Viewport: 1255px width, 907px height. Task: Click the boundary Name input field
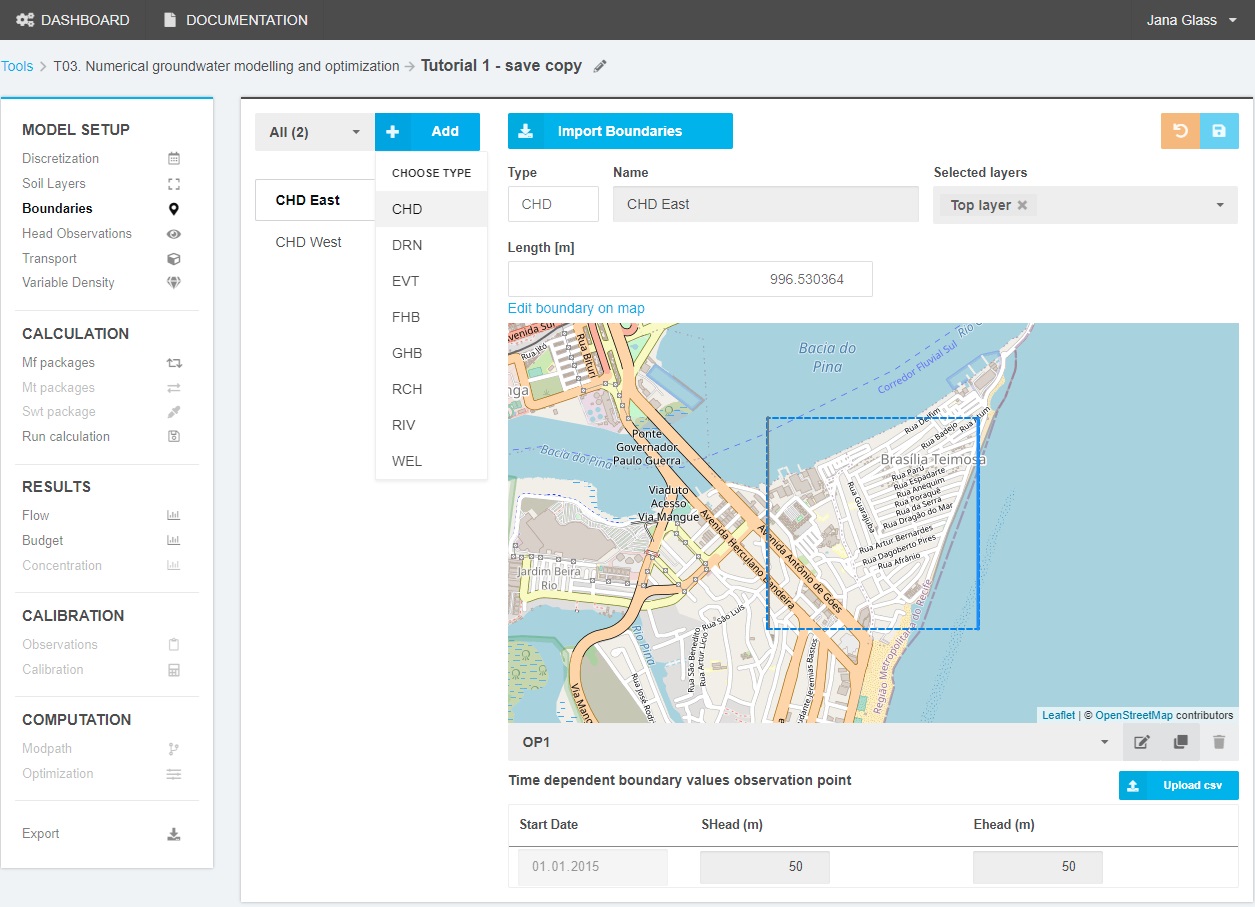tap(765, 204)
